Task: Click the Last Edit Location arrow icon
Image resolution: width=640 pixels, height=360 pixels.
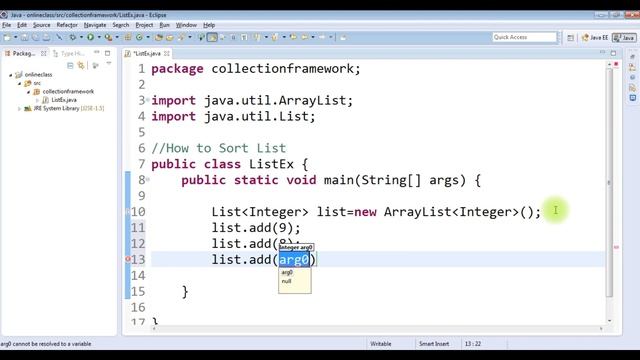Action: tap(293, 37)
